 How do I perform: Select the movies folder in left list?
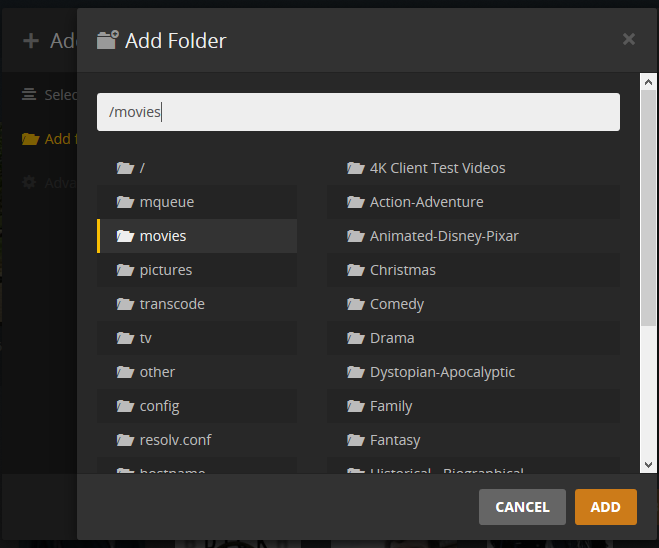tap(197, 236)
